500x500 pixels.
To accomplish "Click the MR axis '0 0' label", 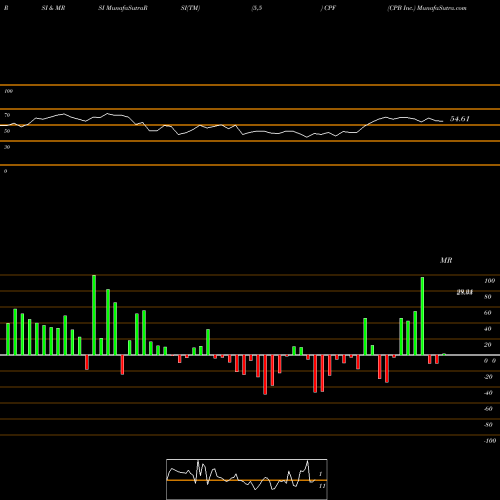I will (490, 361).
